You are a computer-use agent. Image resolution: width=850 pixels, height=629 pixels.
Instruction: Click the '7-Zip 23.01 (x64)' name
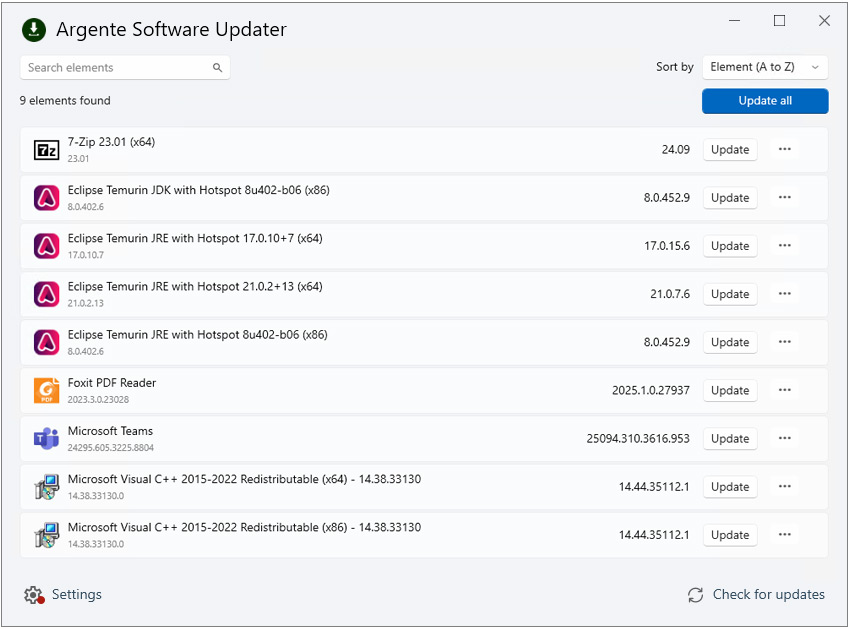pyautogui.click(x=111, y=142)
